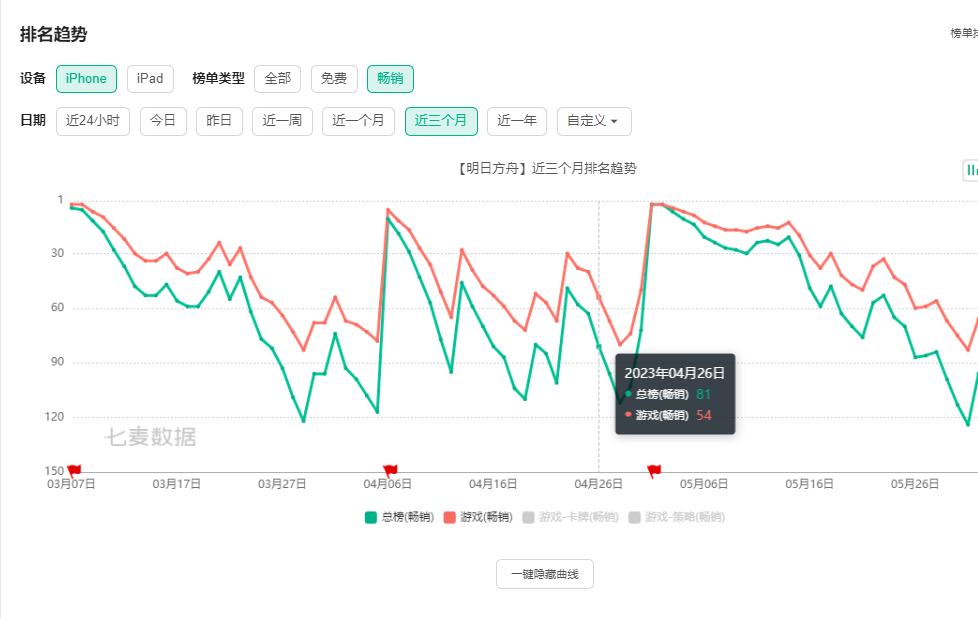Click the 03月27日 x-axis label
978x619 pixels.
(x=282, y=484)
